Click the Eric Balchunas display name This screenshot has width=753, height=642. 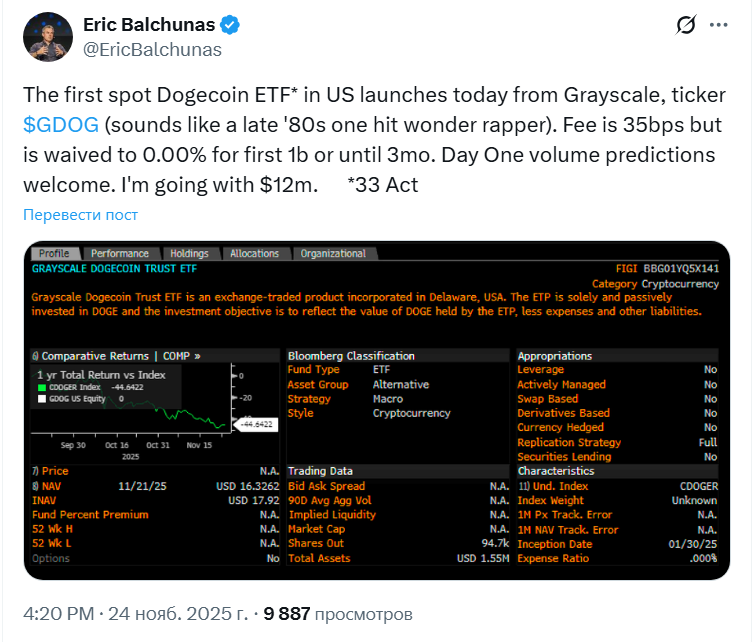[x=149, y=25]
